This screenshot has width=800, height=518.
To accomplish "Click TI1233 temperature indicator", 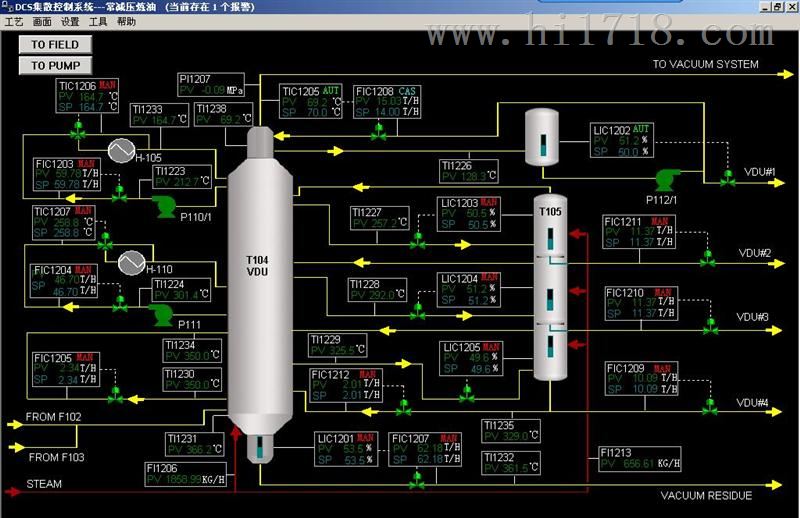I will [x=160, y=115].
